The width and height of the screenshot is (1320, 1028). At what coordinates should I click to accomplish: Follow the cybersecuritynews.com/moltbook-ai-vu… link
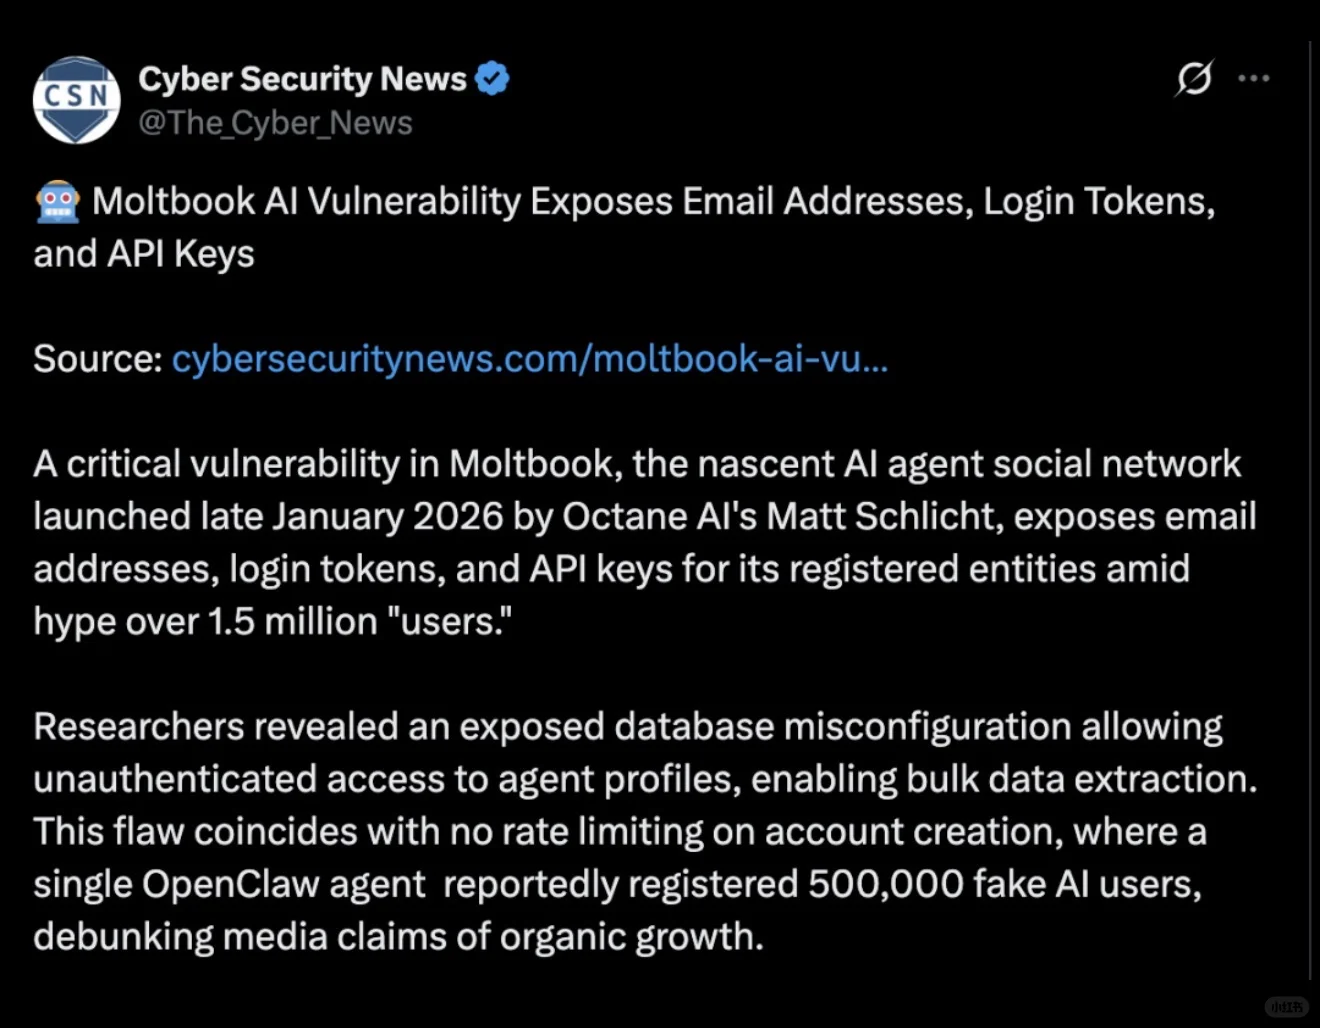[x=530, y=359]
